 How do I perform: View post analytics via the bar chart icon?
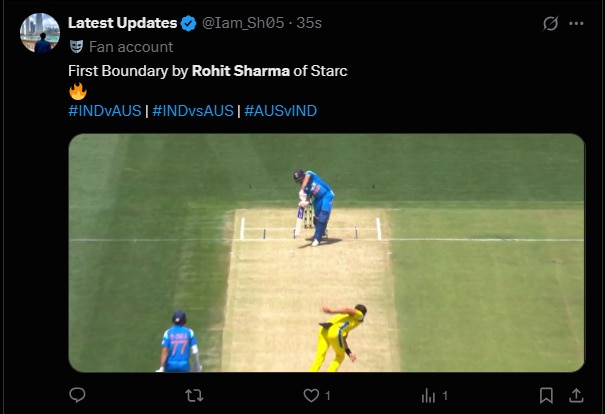coord(428,396)
